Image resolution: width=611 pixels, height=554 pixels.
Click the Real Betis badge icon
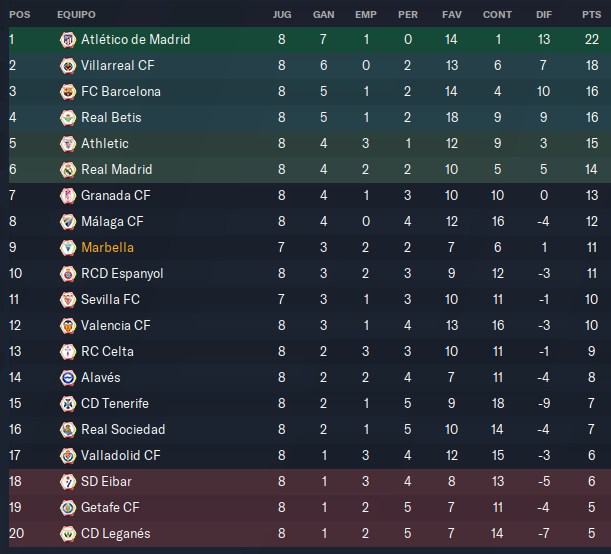tap(68, 118)
